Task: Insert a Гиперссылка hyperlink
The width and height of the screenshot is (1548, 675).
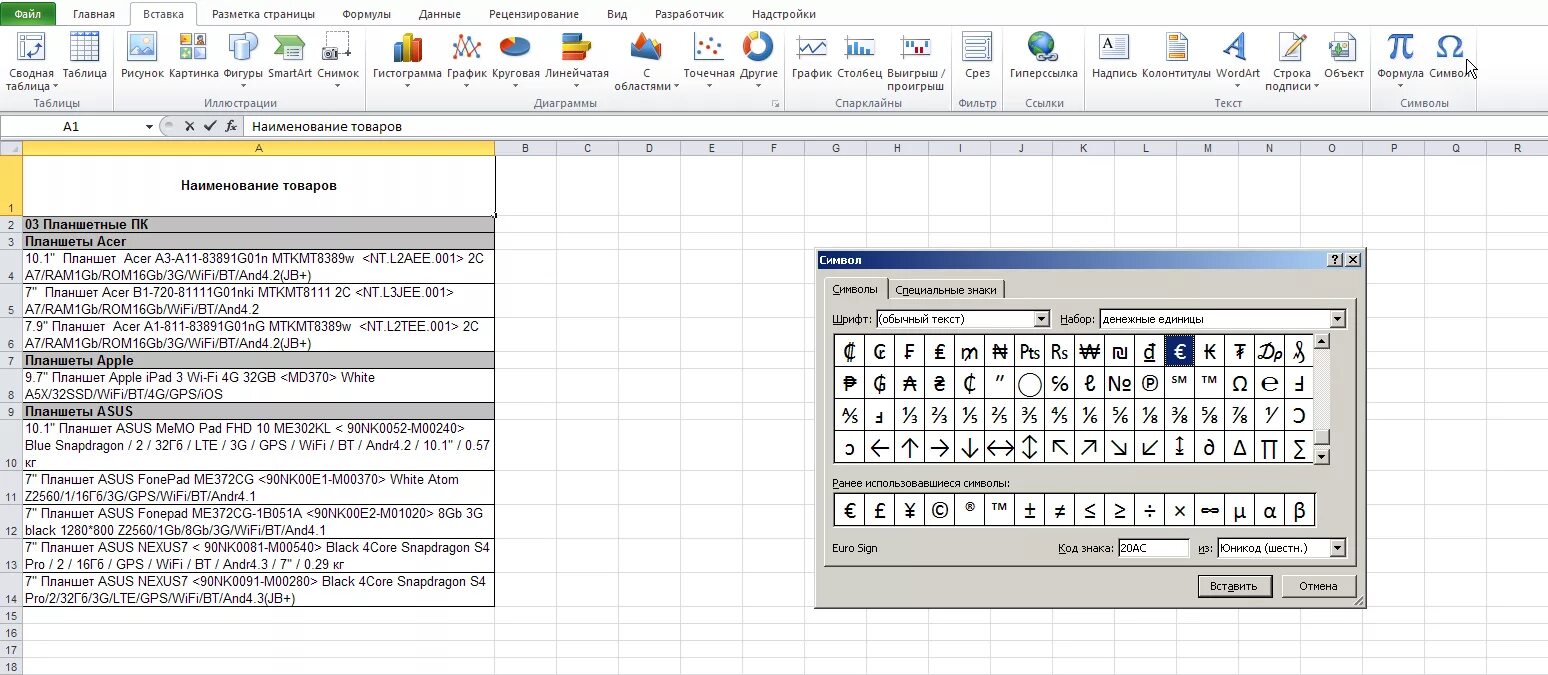Action: tap(1043, 56)
